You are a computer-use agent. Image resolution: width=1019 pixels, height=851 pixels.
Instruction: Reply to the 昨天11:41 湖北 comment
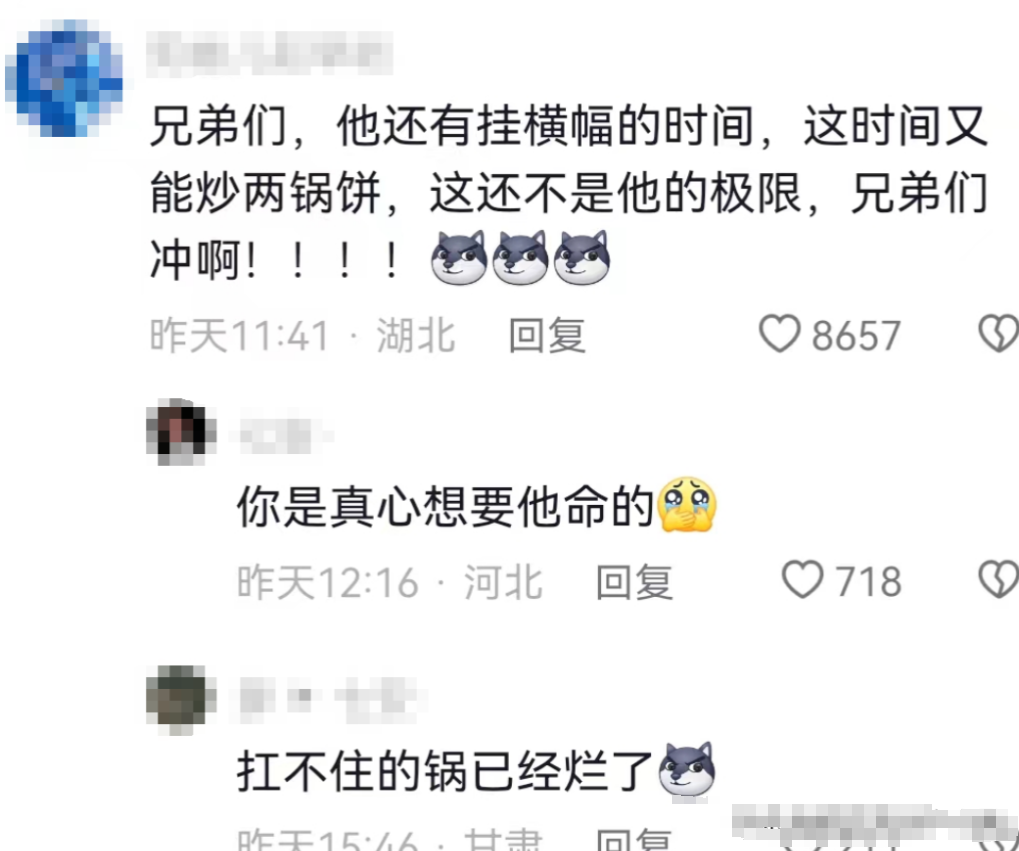[547, 335]
